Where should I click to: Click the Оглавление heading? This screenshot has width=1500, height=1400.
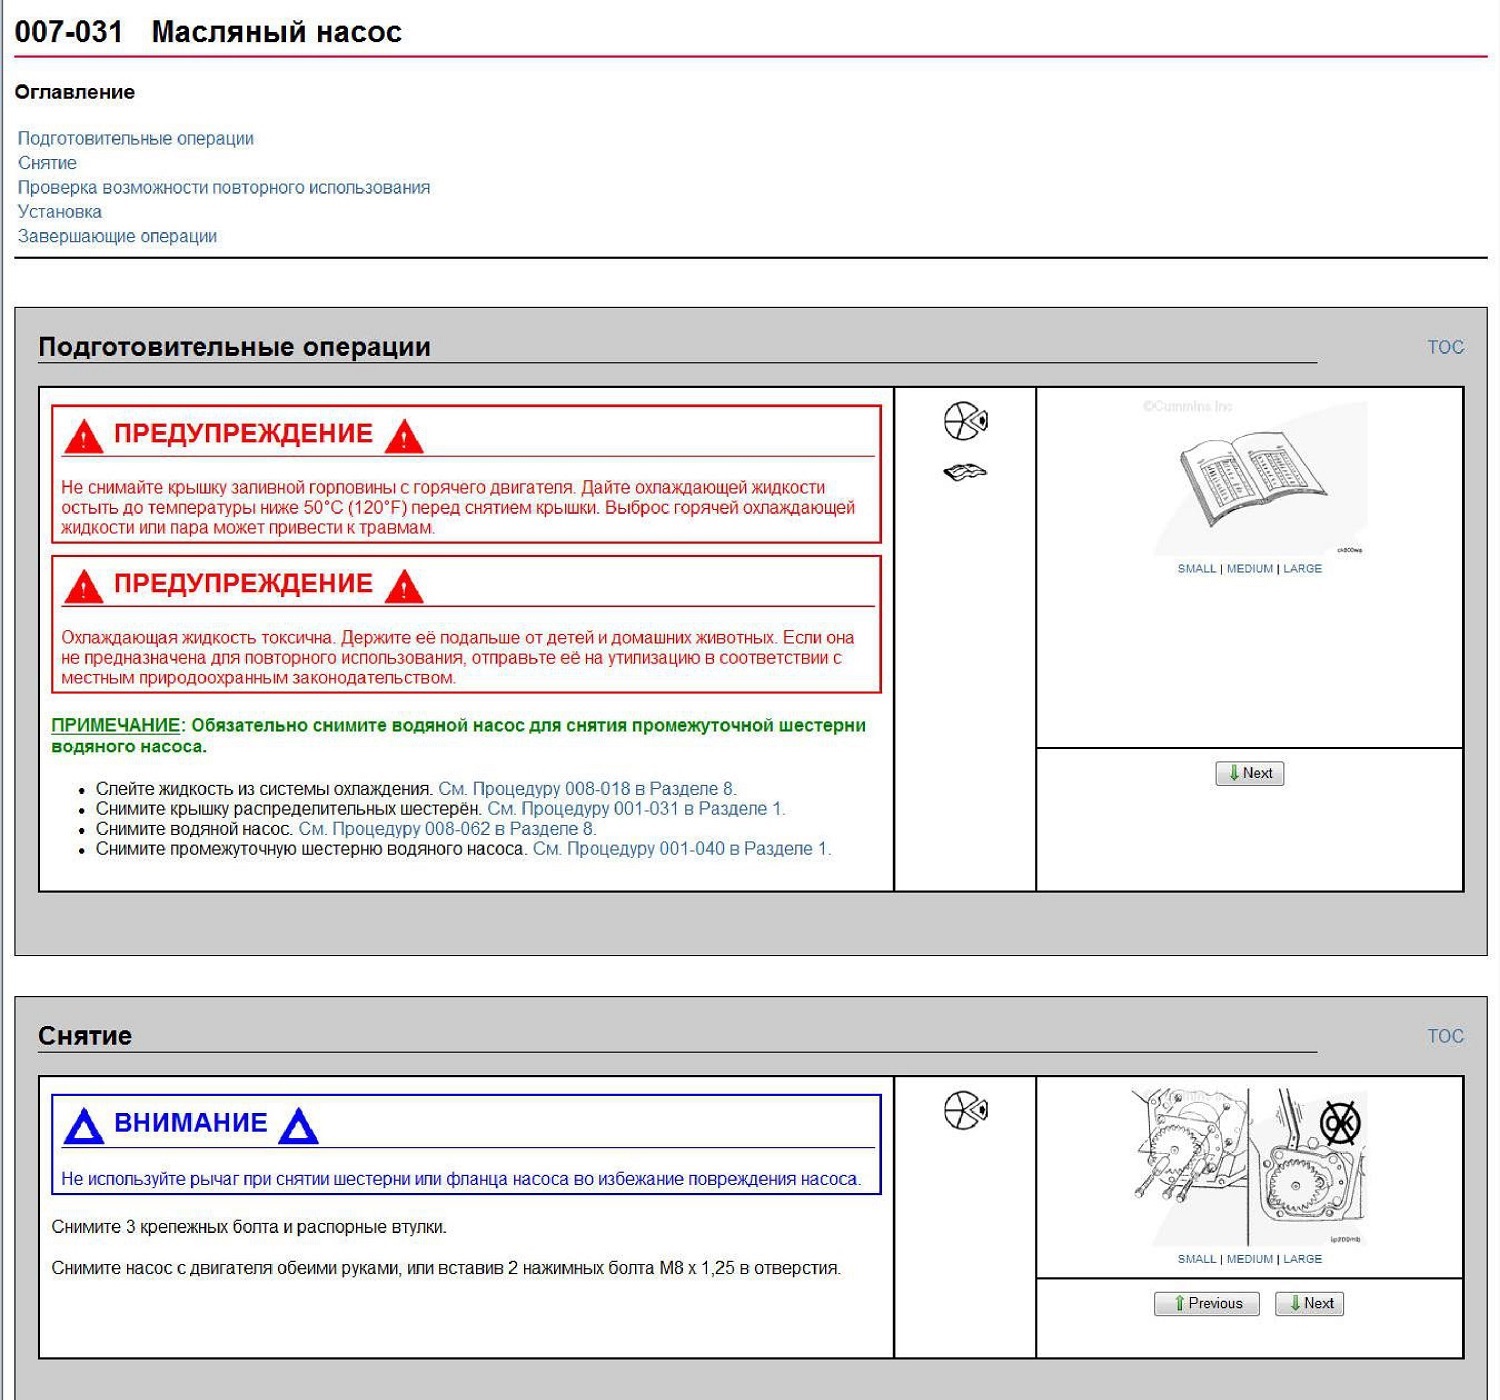[75, 92]
